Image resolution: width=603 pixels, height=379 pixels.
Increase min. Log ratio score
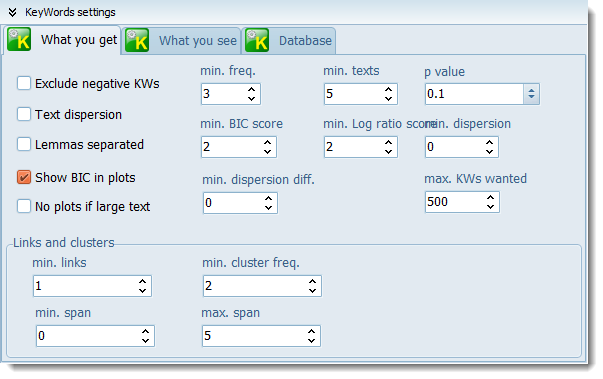[388, 142]
